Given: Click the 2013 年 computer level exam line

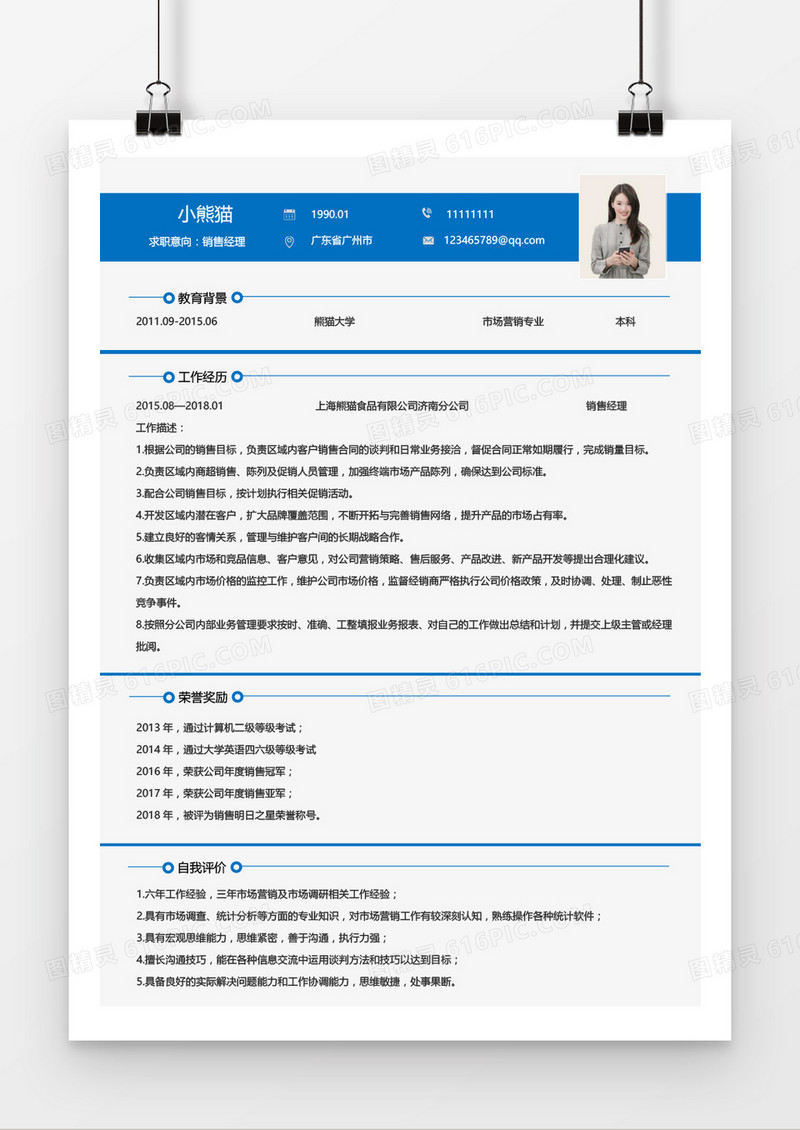Looking at the screenshot, I should pyautogui.click(x=221, y=728).
